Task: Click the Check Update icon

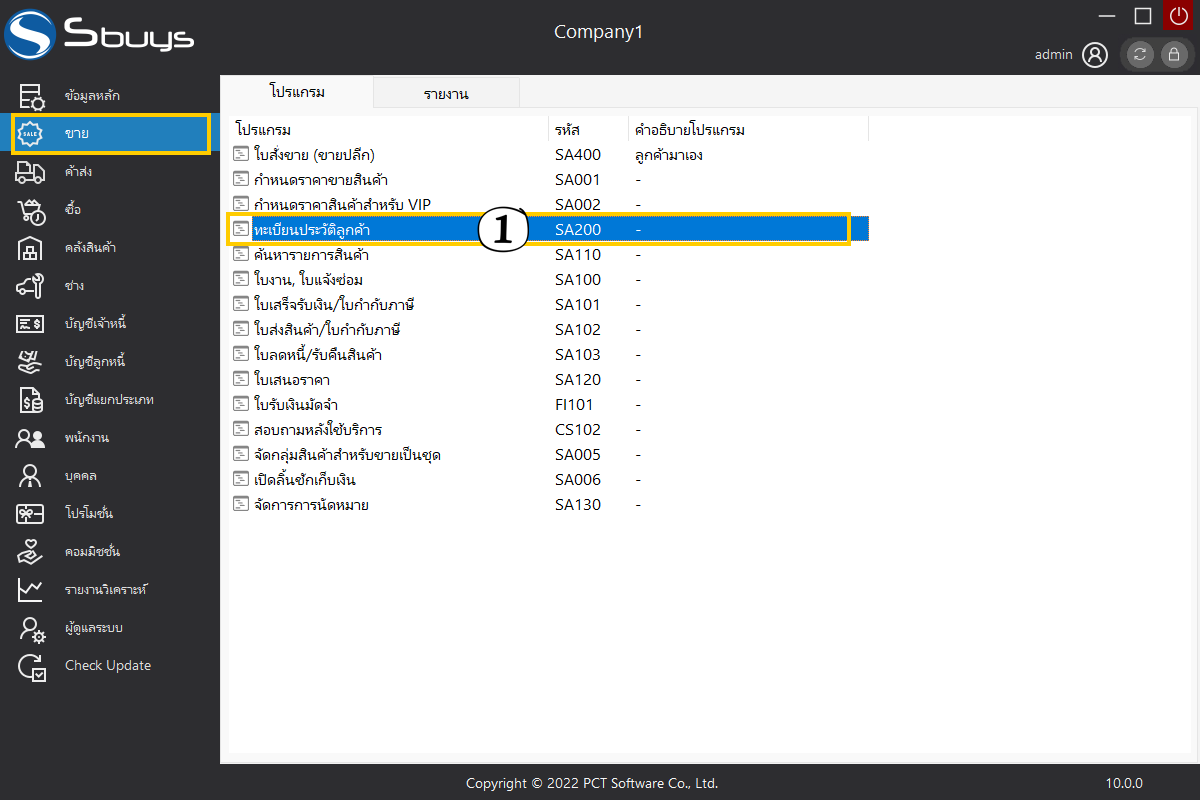Action: coord(31,666)
